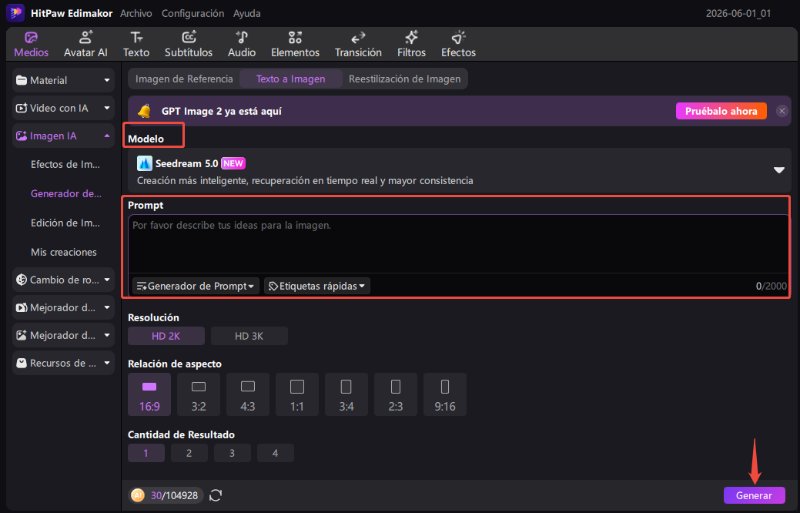
Task: Set result quantity to 2
Action: click(189, 453)
